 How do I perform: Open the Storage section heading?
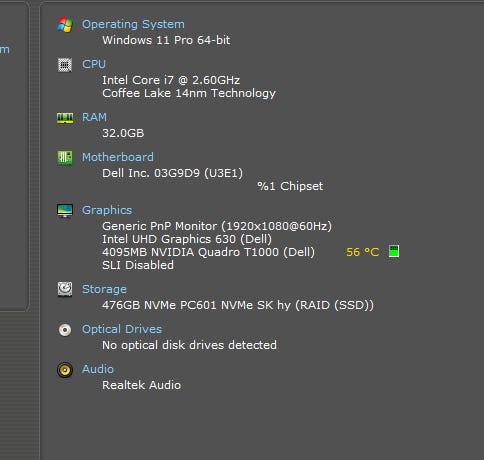tap(104, 289)
